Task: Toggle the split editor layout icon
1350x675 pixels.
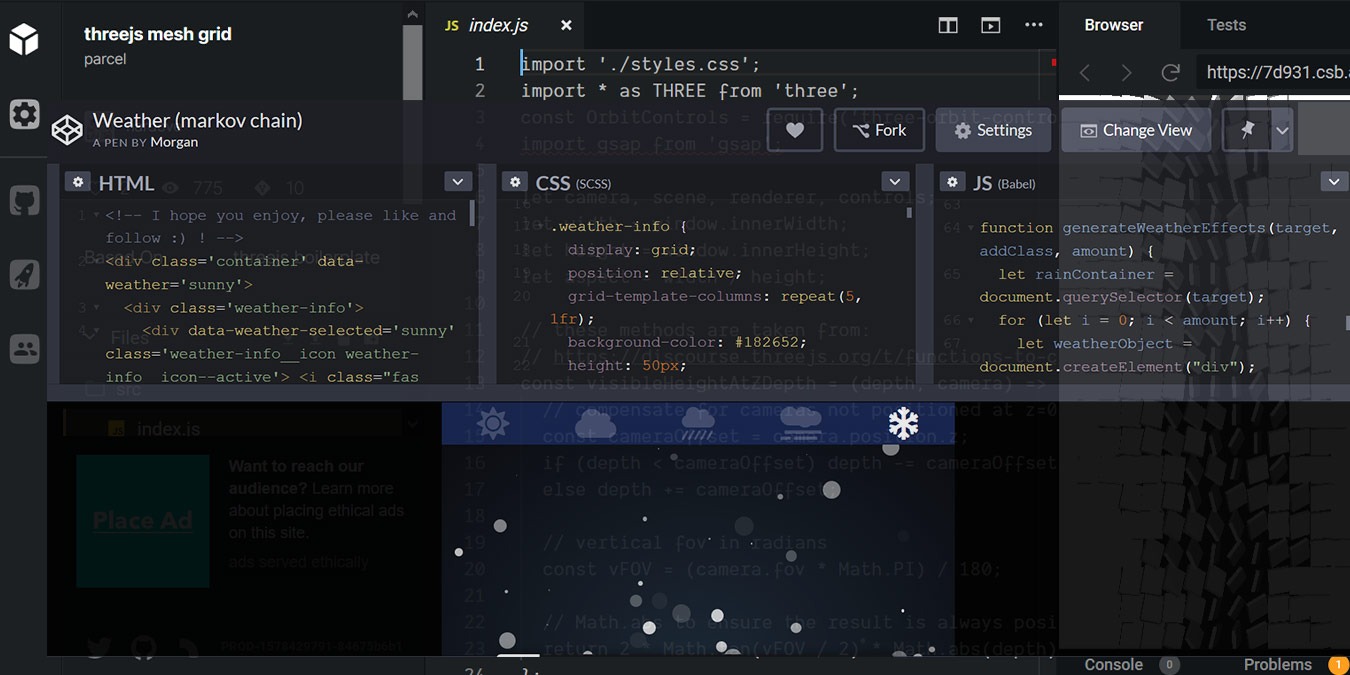Action: point(947,24)
